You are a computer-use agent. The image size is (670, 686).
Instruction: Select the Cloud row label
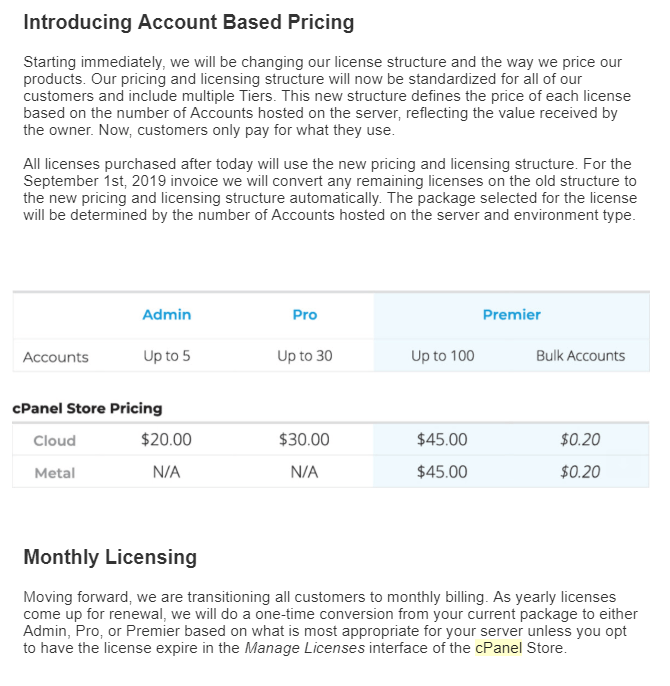54,441
